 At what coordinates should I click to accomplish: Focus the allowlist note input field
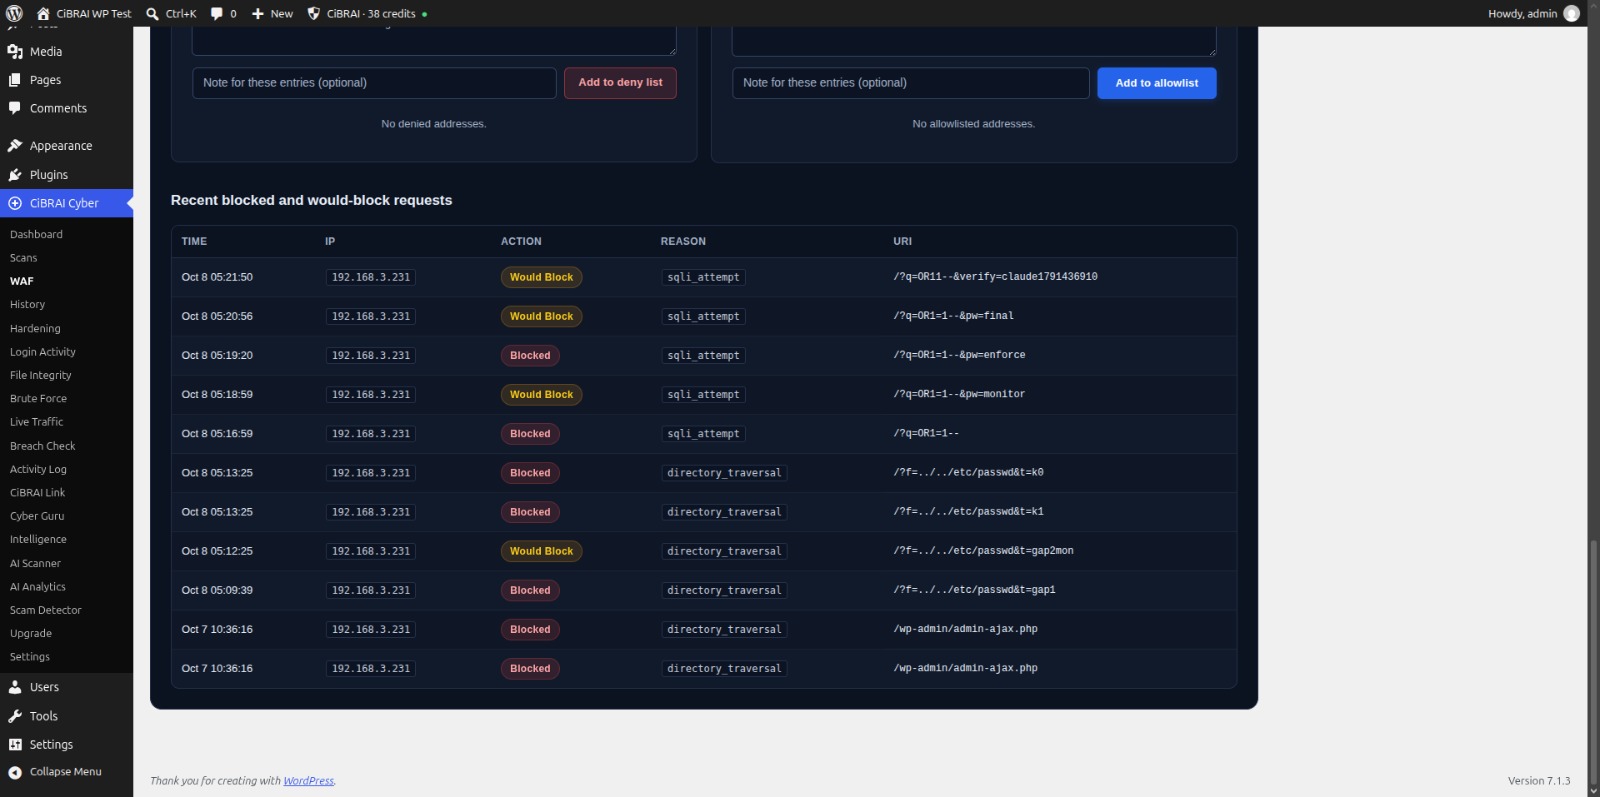point(911,83)
